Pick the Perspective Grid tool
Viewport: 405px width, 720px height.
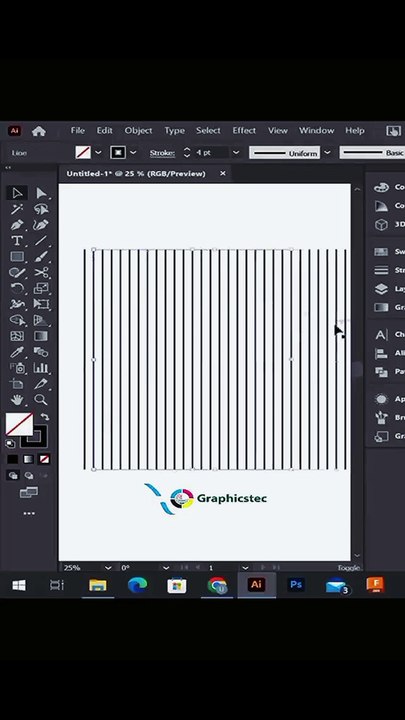[41, 320]
